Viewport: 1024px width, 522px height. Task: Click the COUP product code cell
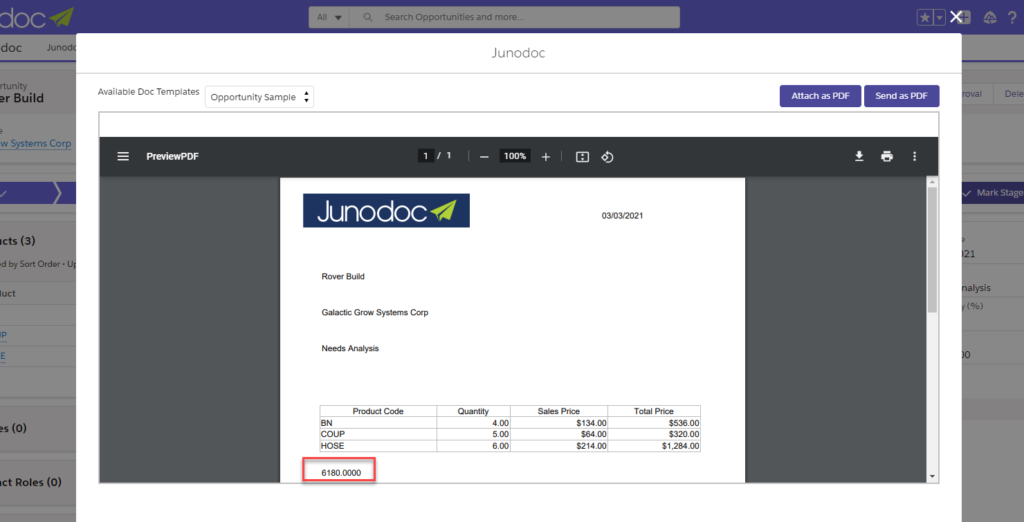point(378,434)
